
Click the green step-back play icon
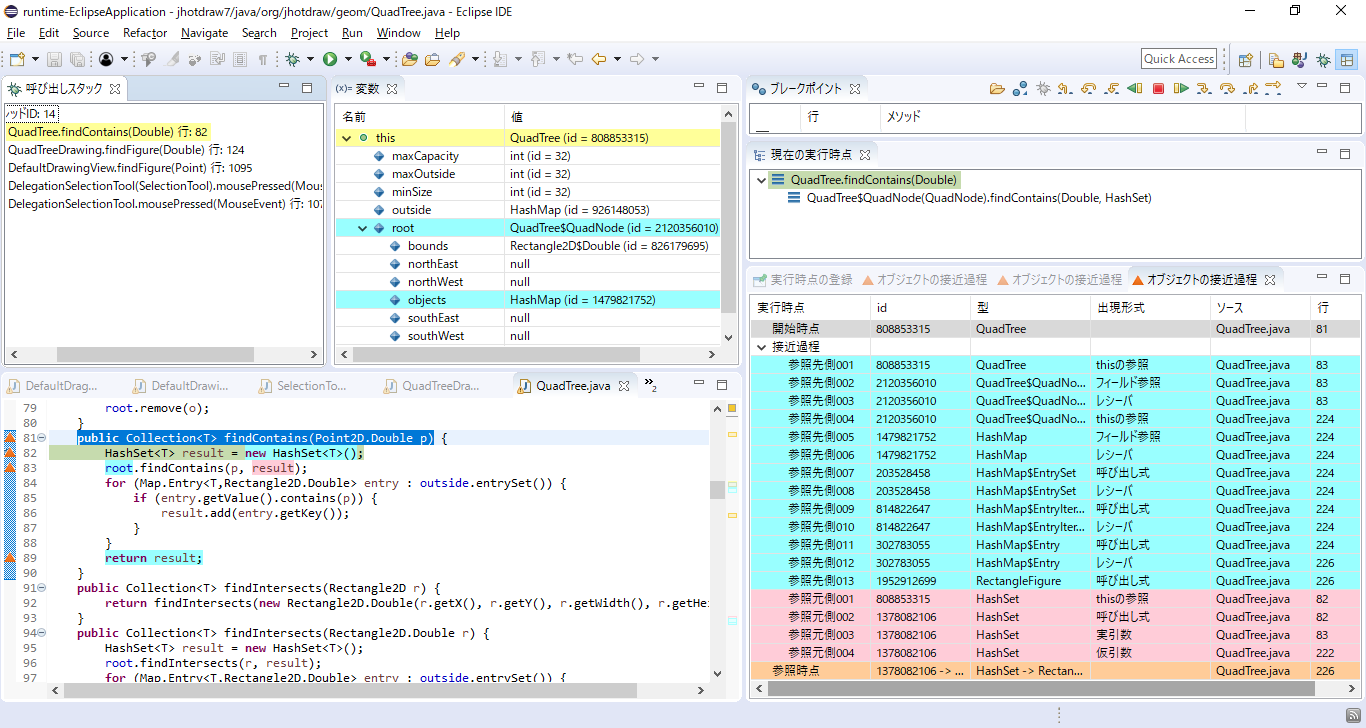click(1134, 88)
